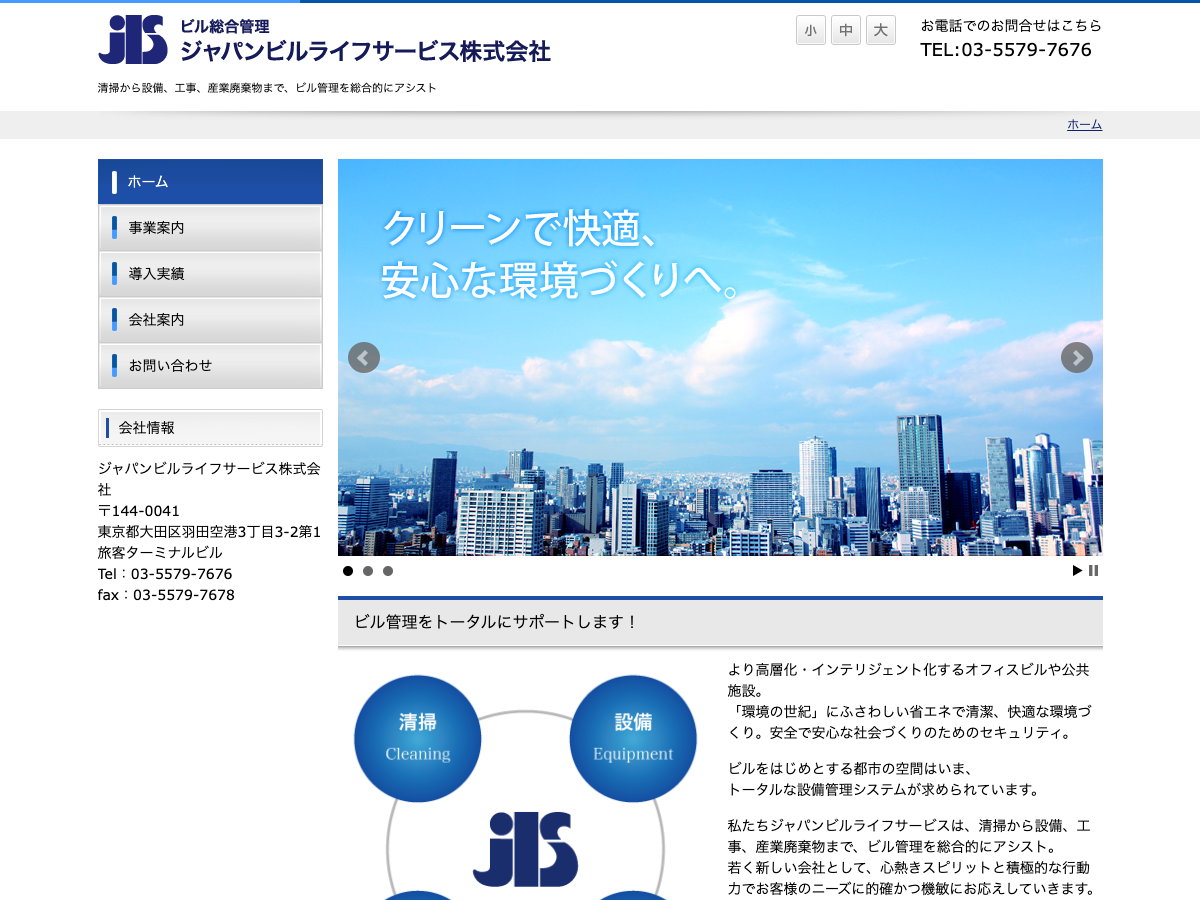Screen dimensions: 1200x900
Task: Click ジャパンビルライフサービス株式会社 header title
Action: pyautogui.click(x=365, y=51)
